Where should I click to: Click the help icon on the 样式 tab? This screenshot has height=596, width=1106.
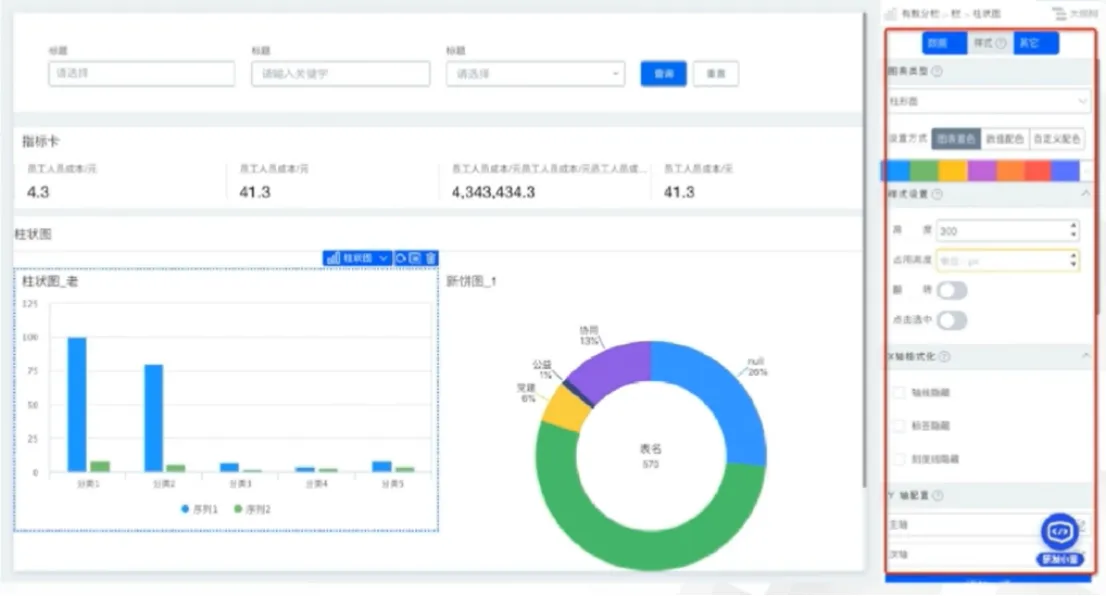(x=1001, y=43)
